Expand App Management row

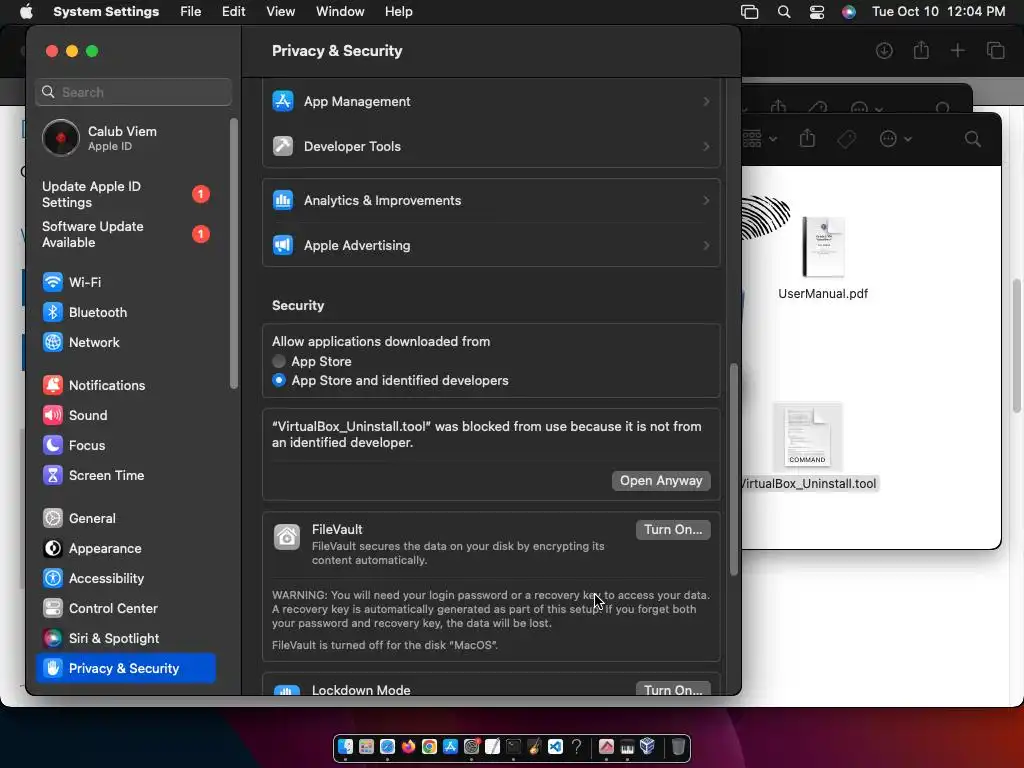[491, 101]
